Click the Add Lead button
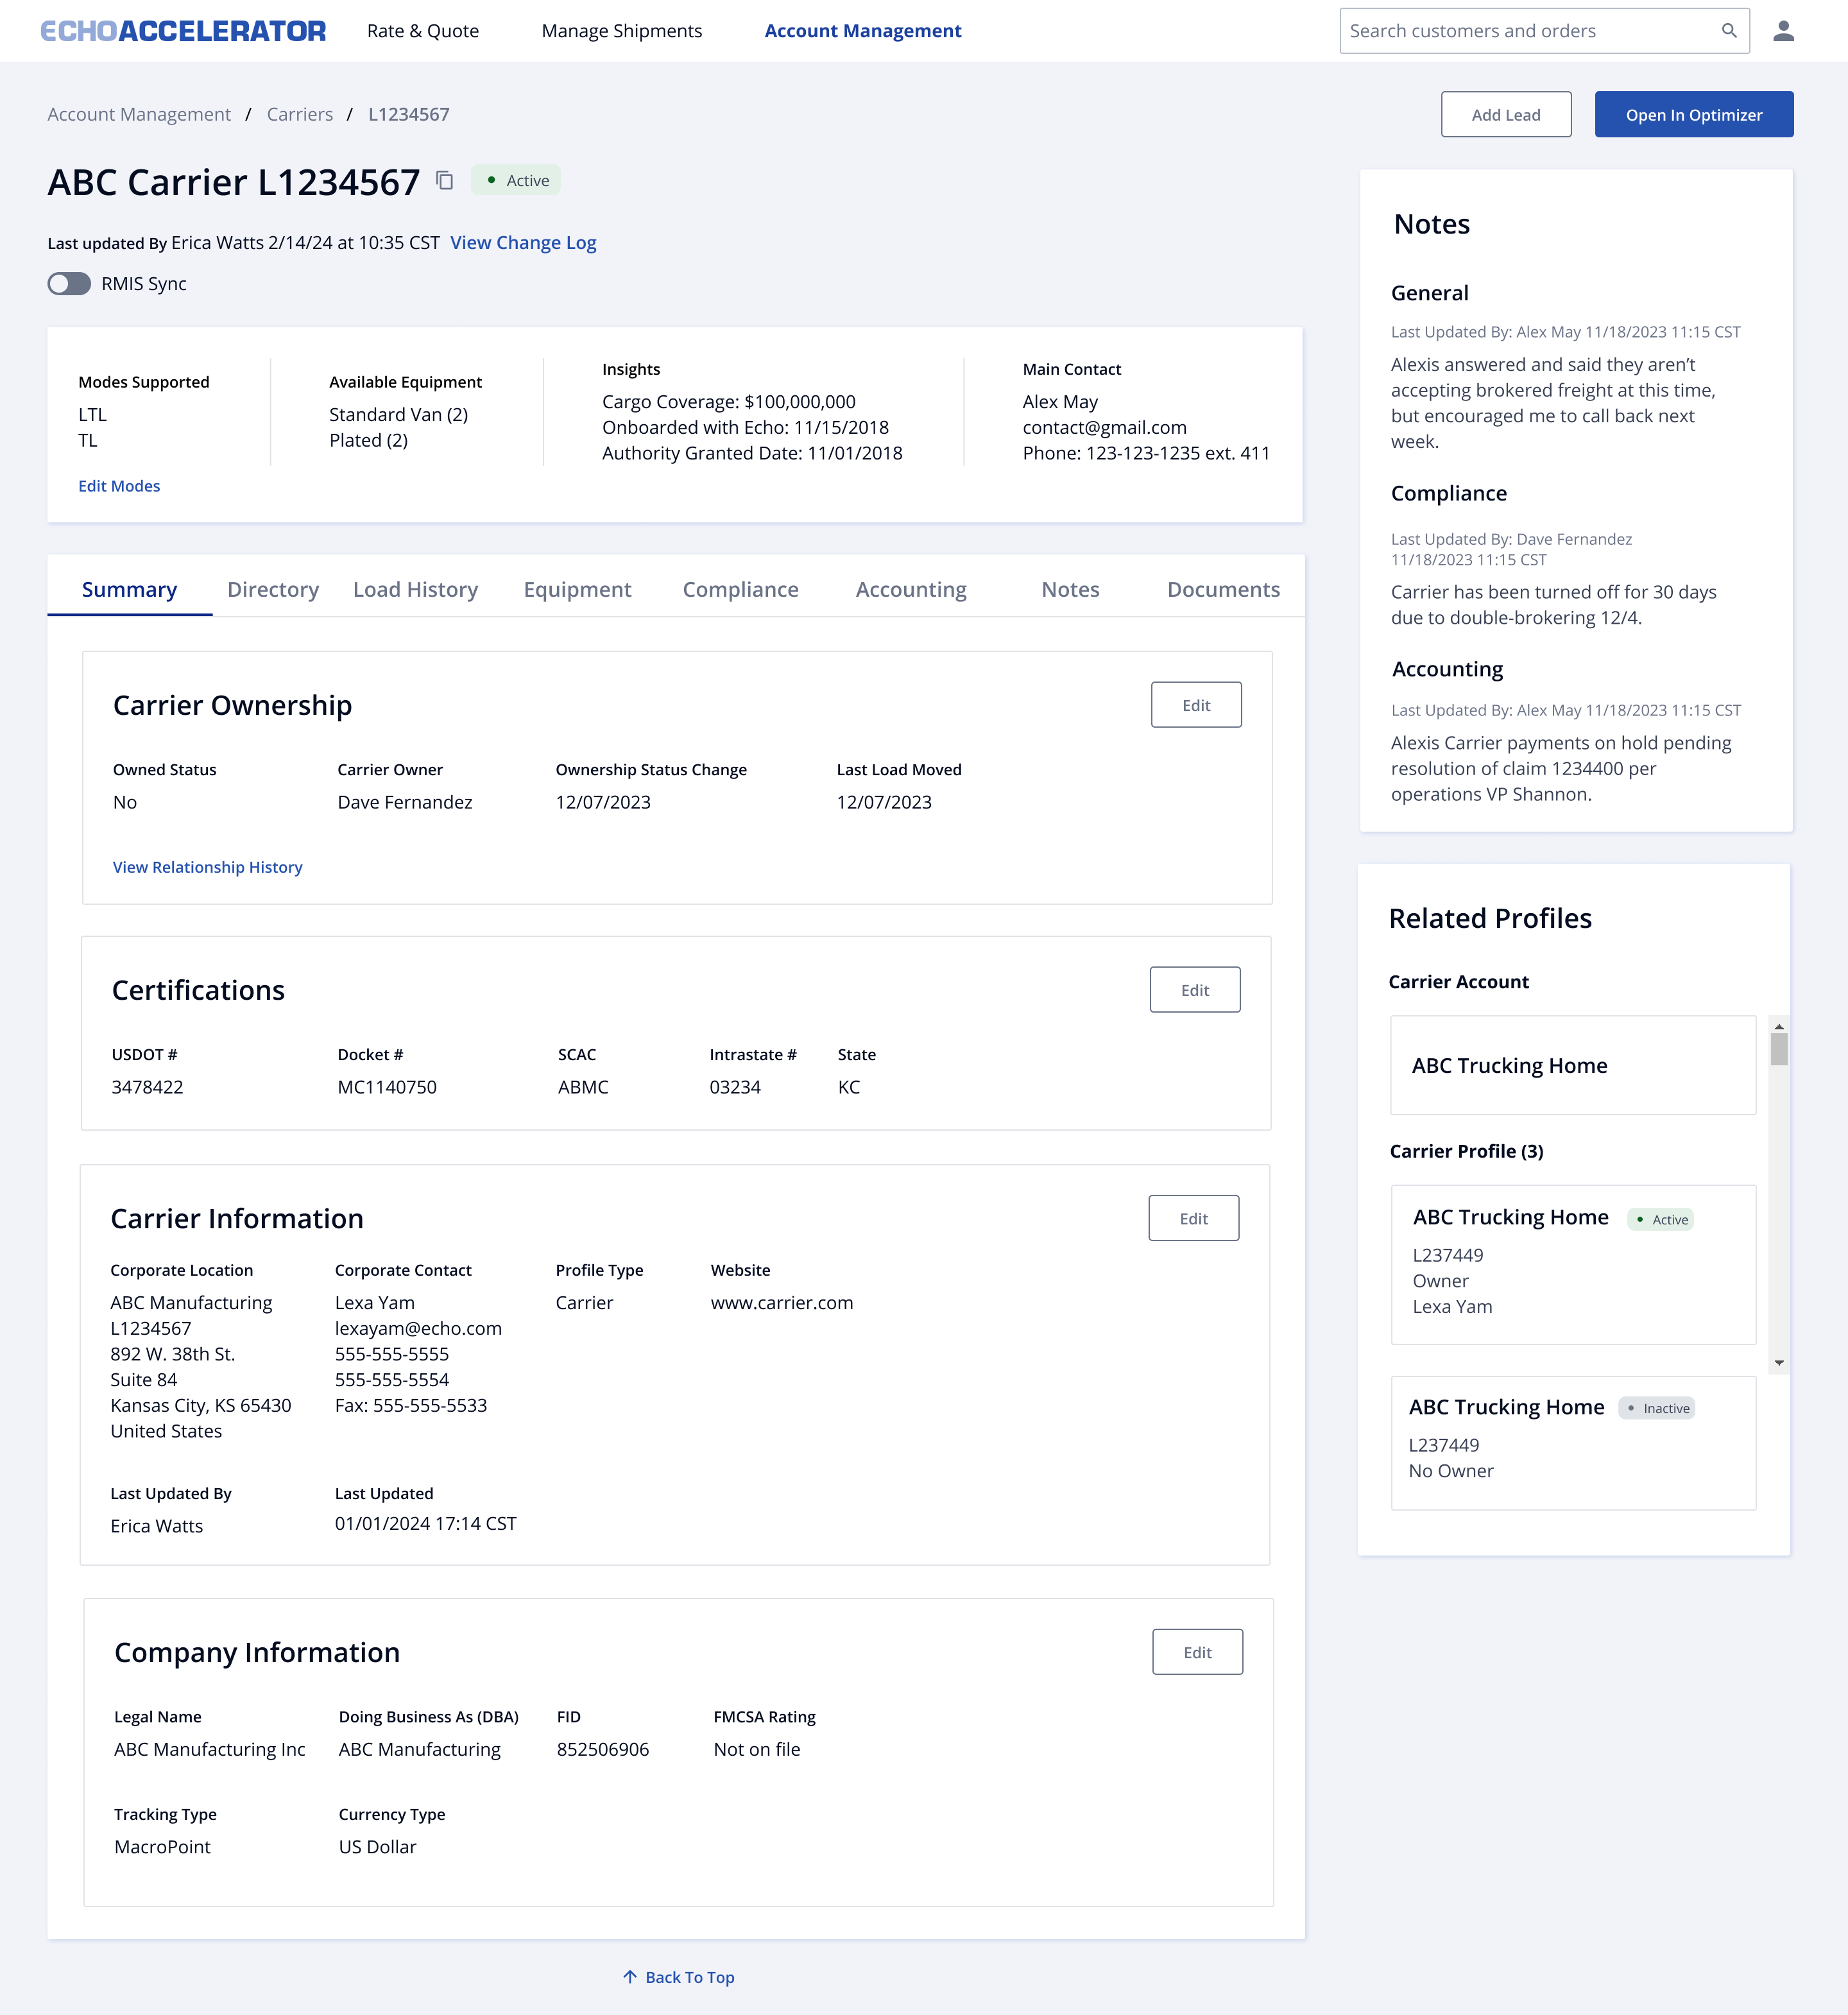Image resolution: width=1848 pixels, height=2015 pixels. pyautogui.click(x=1506, y=114)
